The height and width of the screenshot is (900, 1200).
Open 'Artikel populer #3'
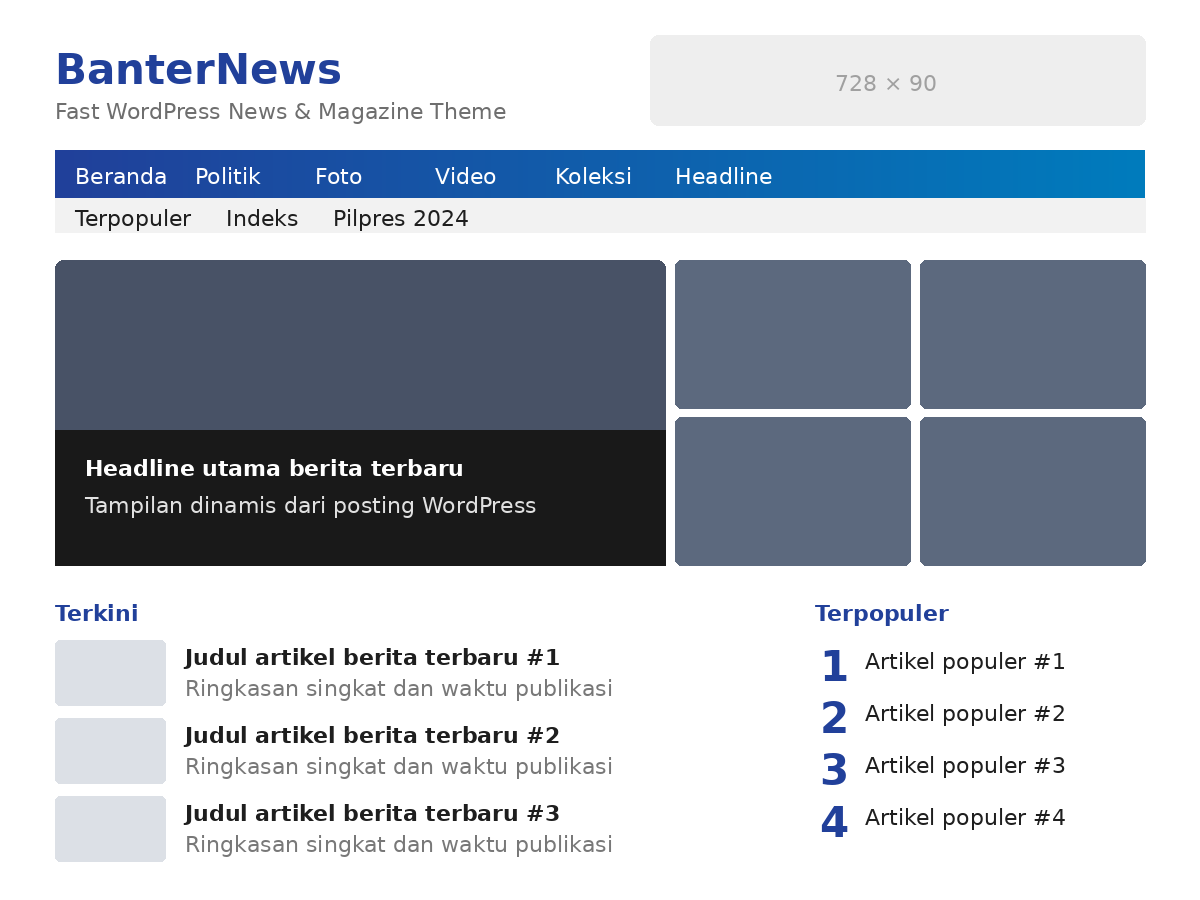click(965, 766)
